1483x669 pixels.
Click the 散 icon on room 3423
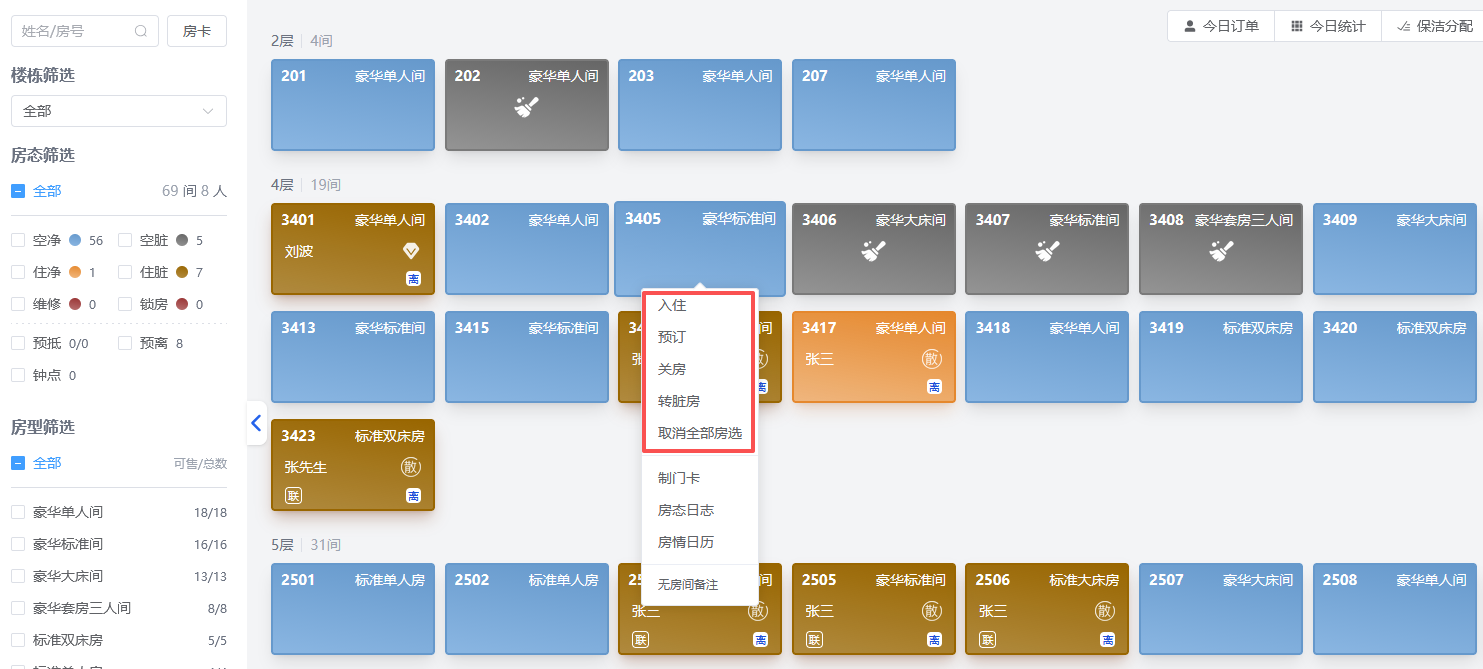pyautogui.click(x=411, y=467)
